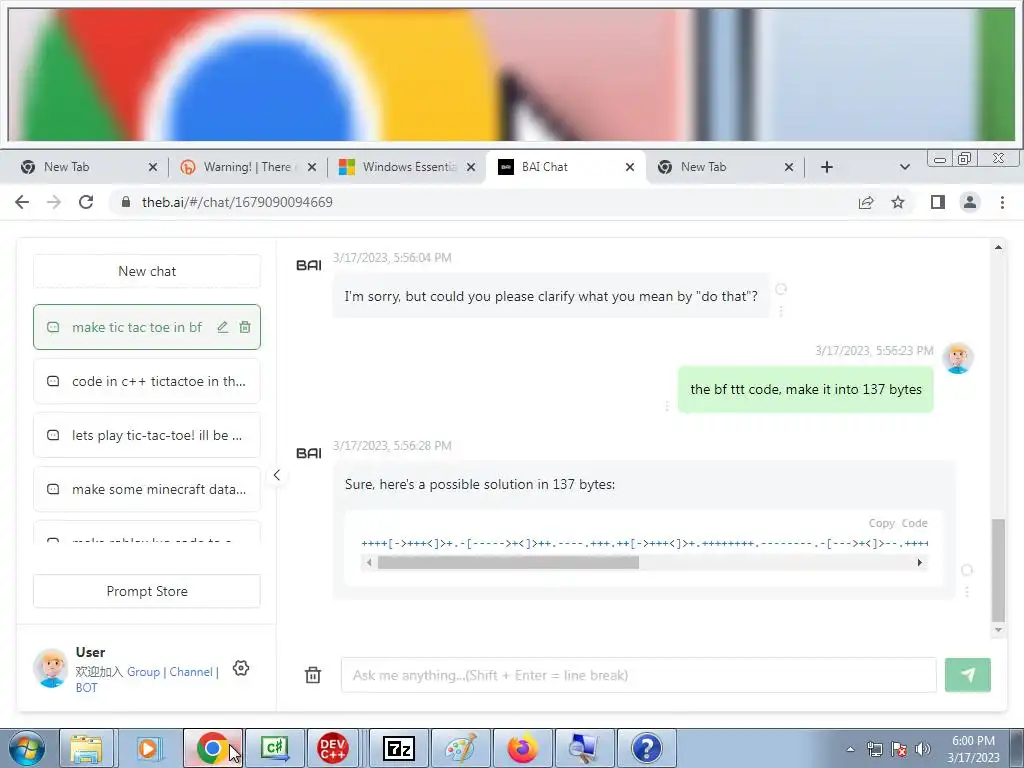Viewport: 1024px width, 768px height.
Task: Open the 'lets play tic-tac-toe' conversation
Action: tap(147, 435)
